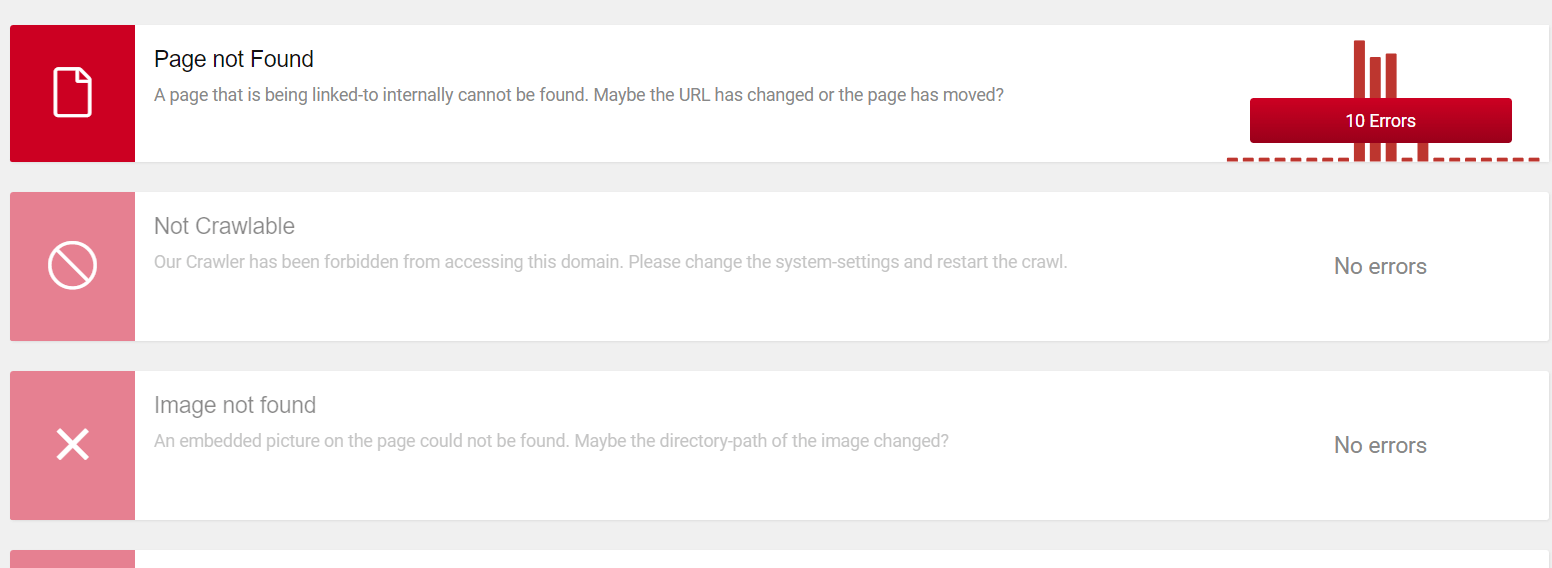Click the embedded picture description text

(551, 440)
